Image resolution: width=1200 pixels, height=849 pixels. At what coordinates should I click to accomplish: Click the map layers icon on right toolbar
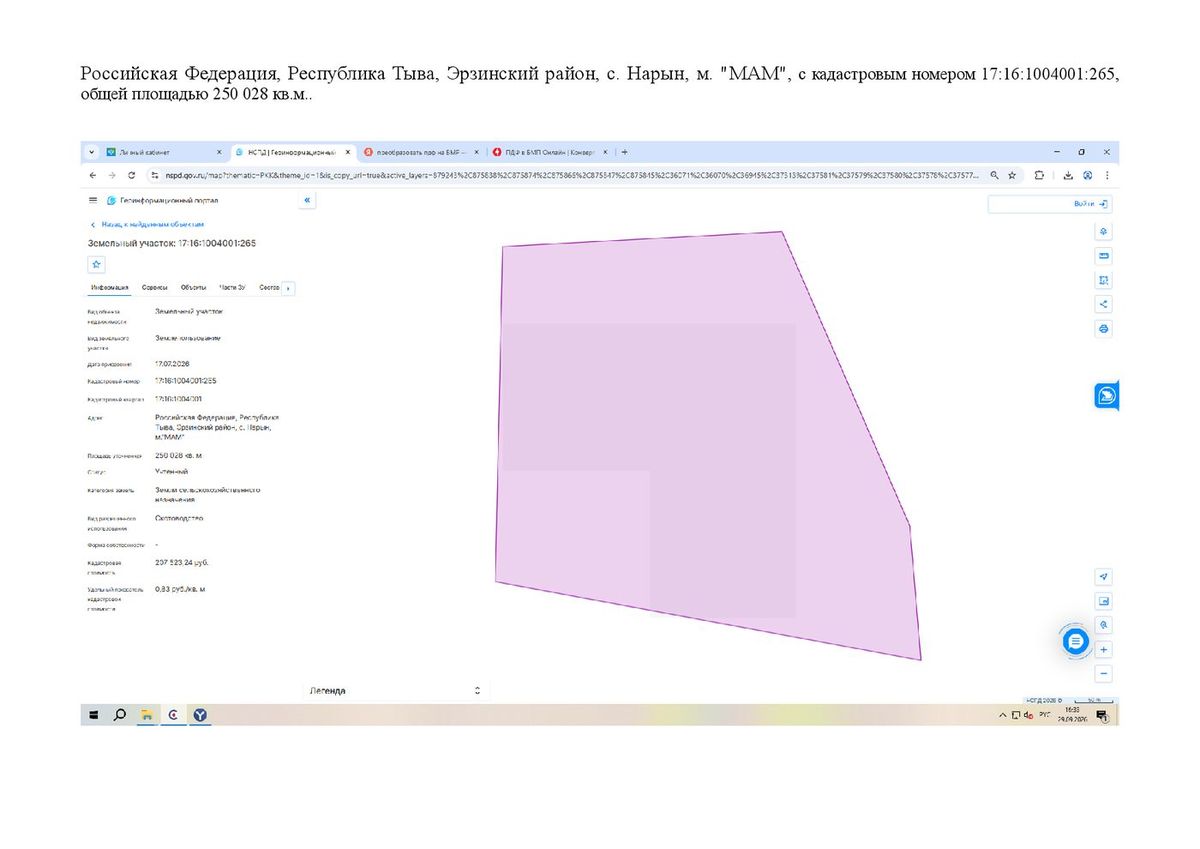tap(1104, 231)
